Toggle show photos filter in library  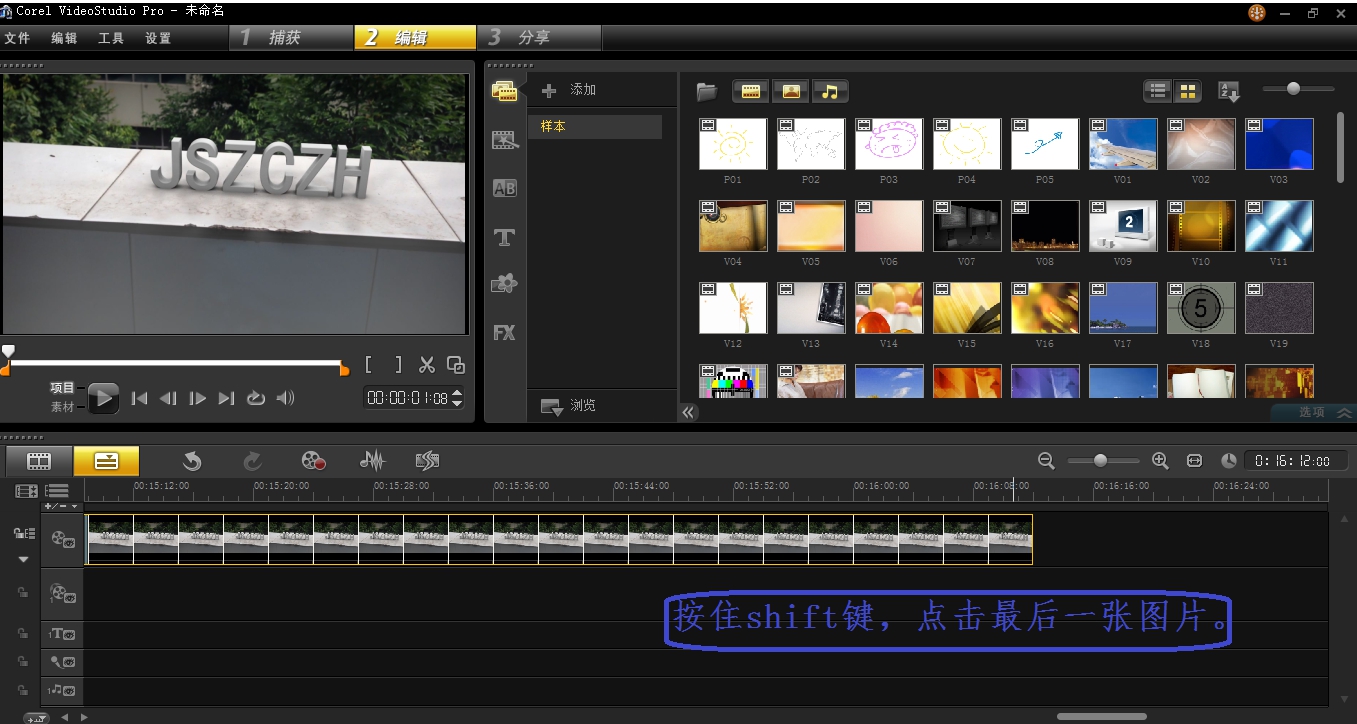[791, 91]
